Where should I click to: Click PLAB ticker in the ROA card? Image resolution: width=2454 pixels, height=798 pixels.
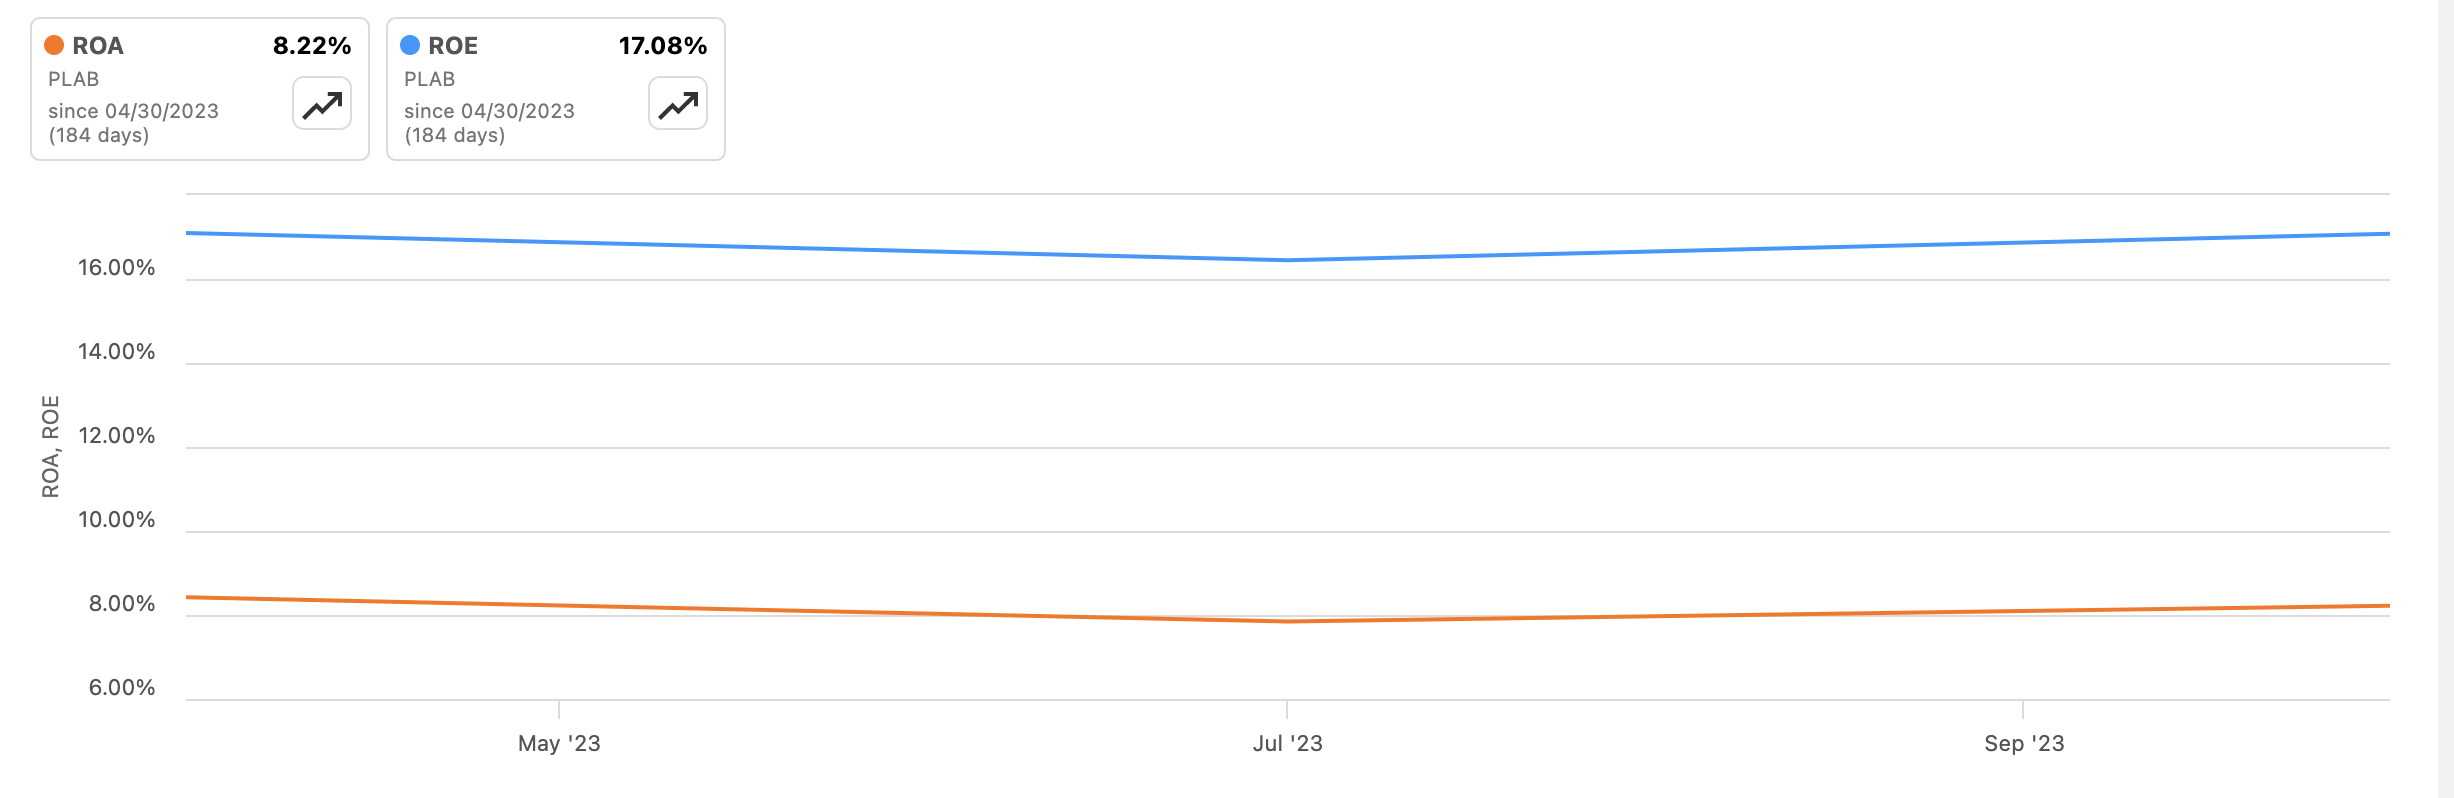74,79
